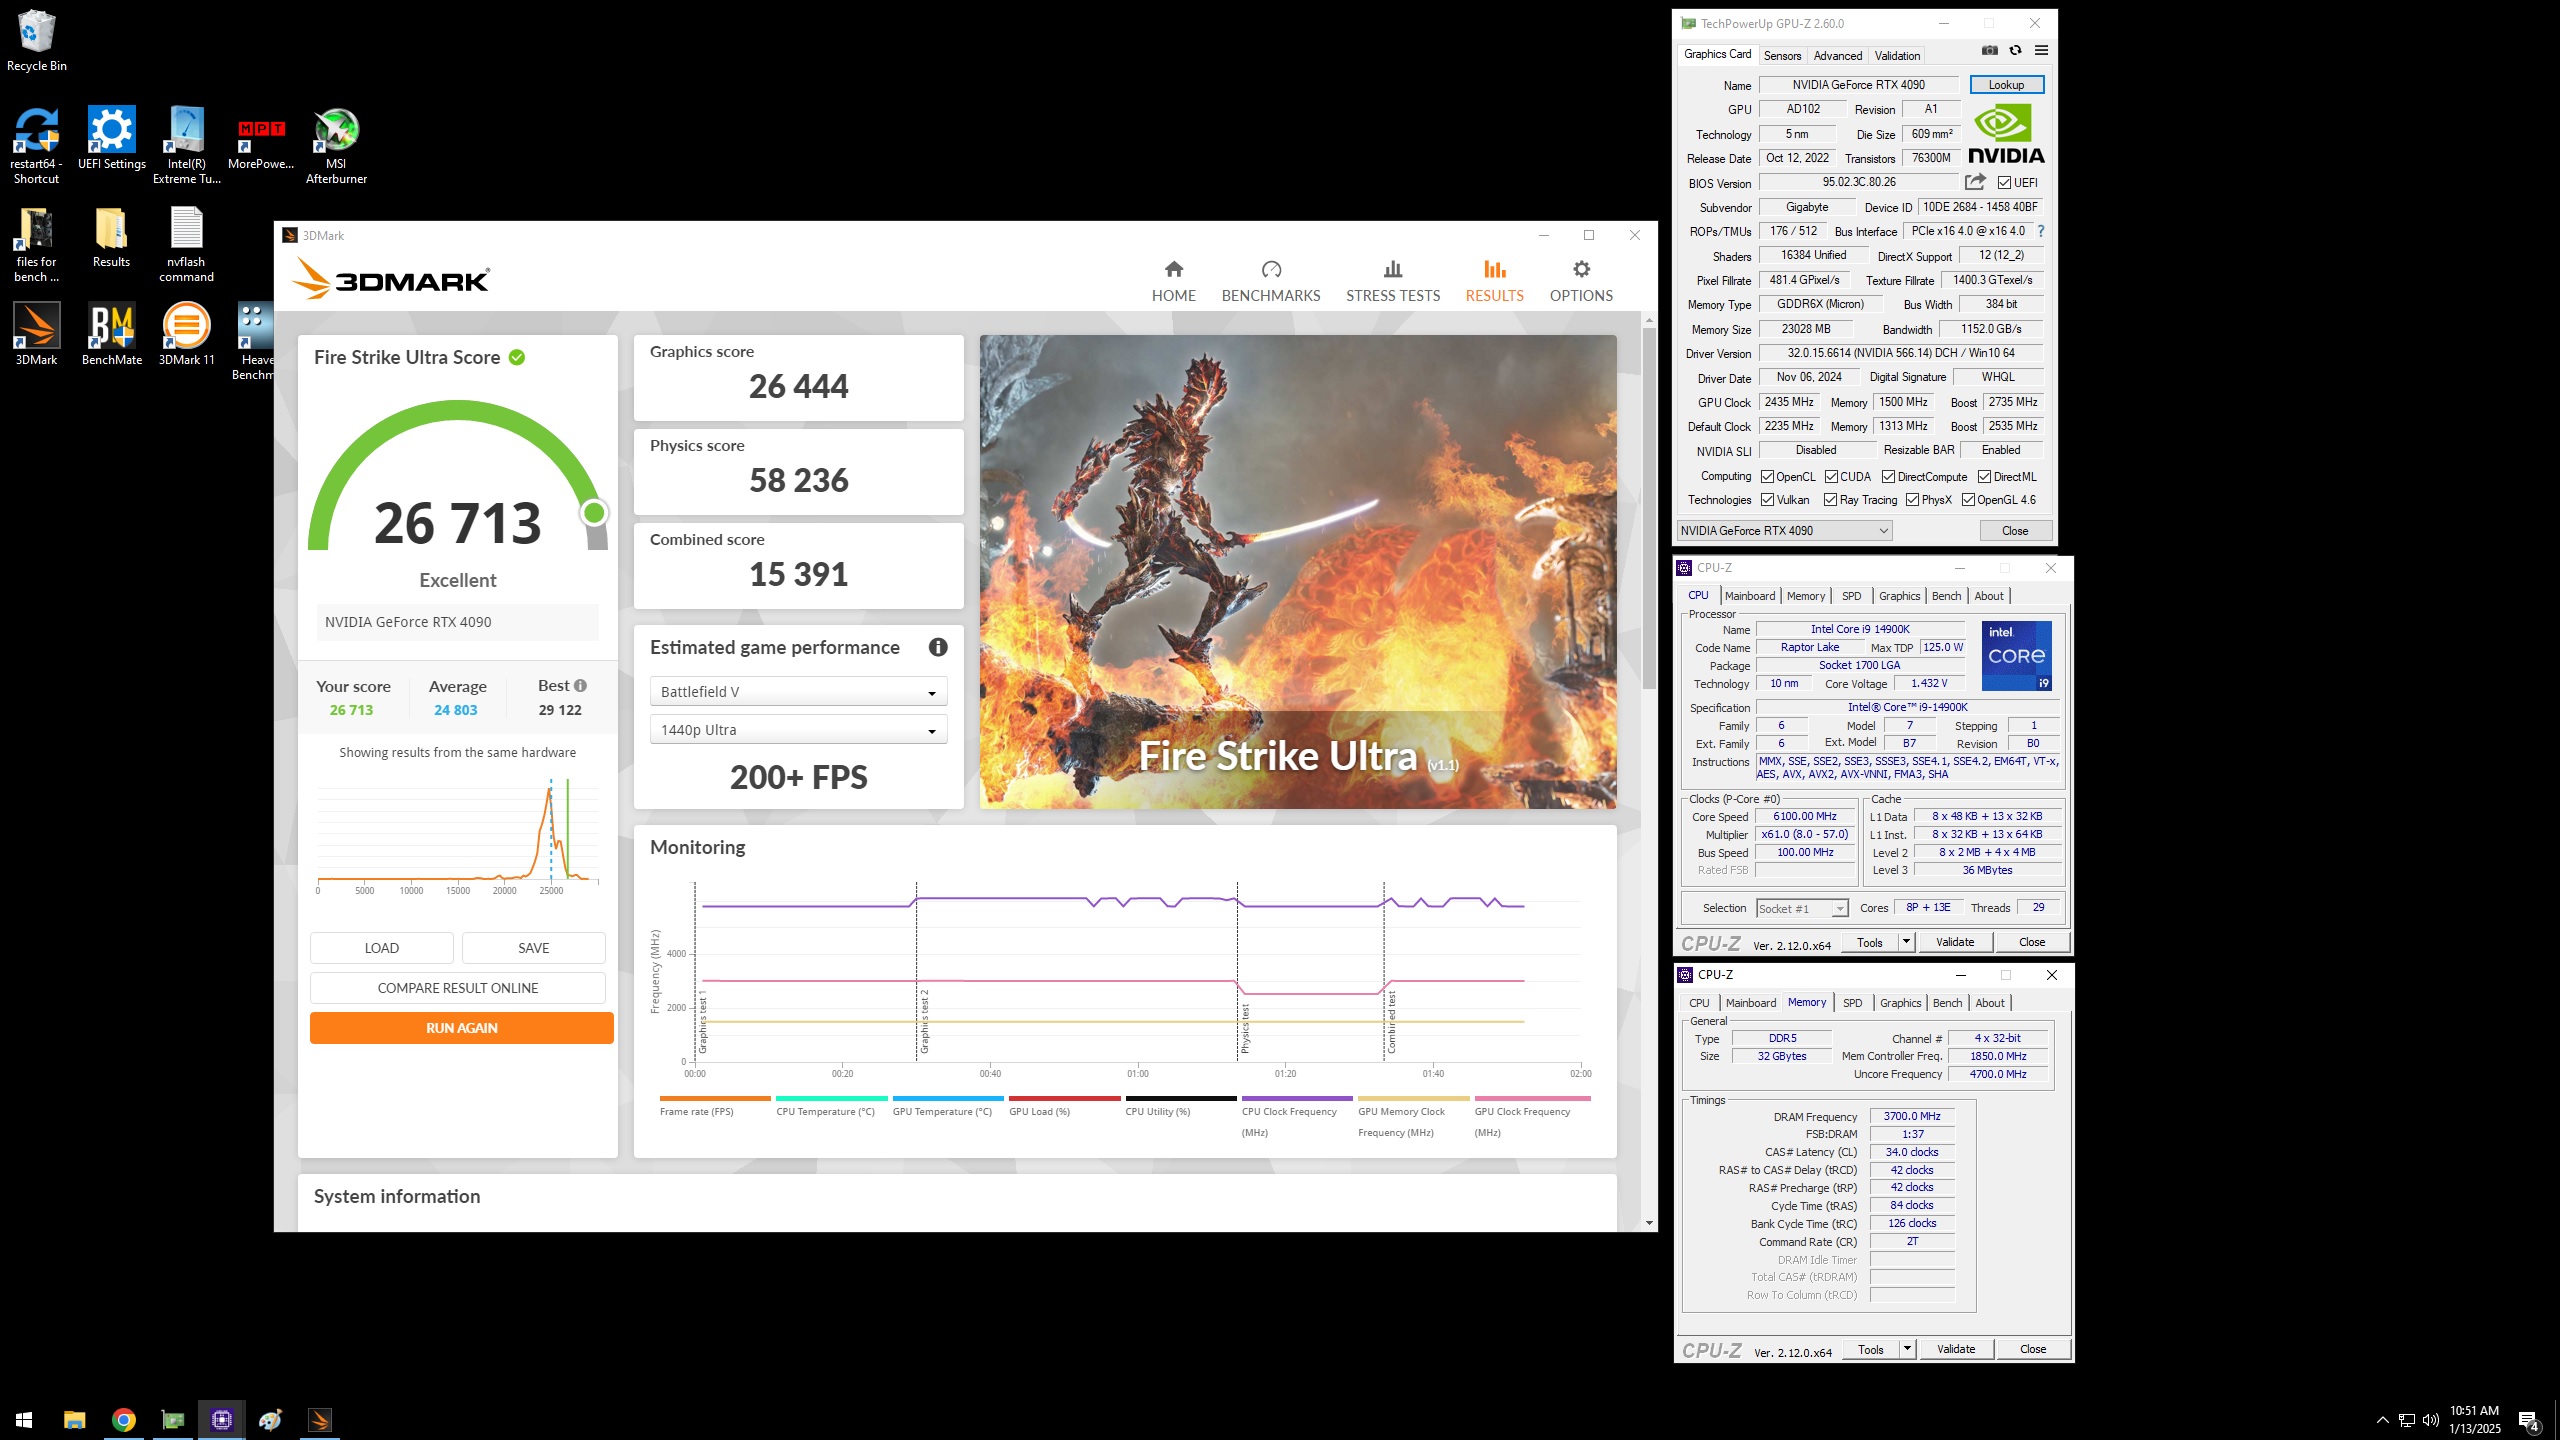Viewport: 2560px width, 1440px height.
Task: Open the Mainboard tab in the upper CPU-Z window
Action: [1750, 596]
